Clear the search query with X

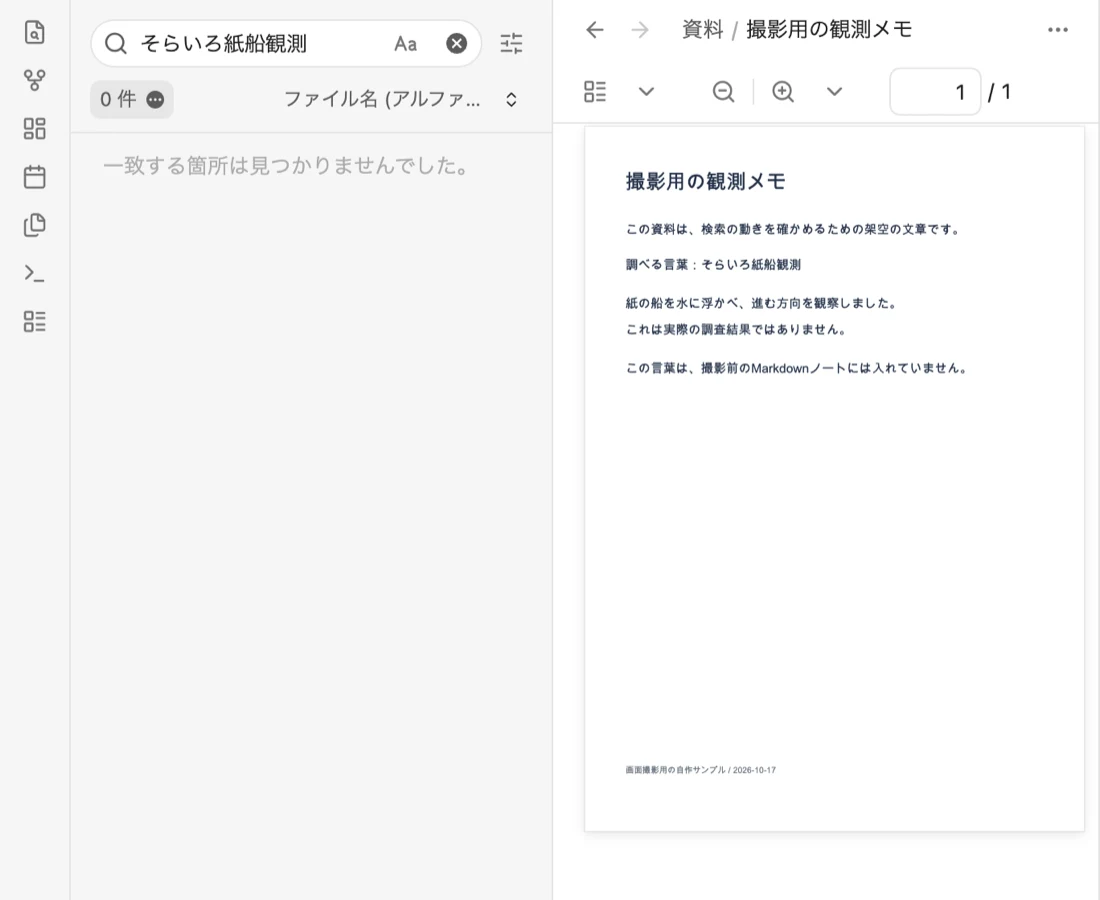457,43
